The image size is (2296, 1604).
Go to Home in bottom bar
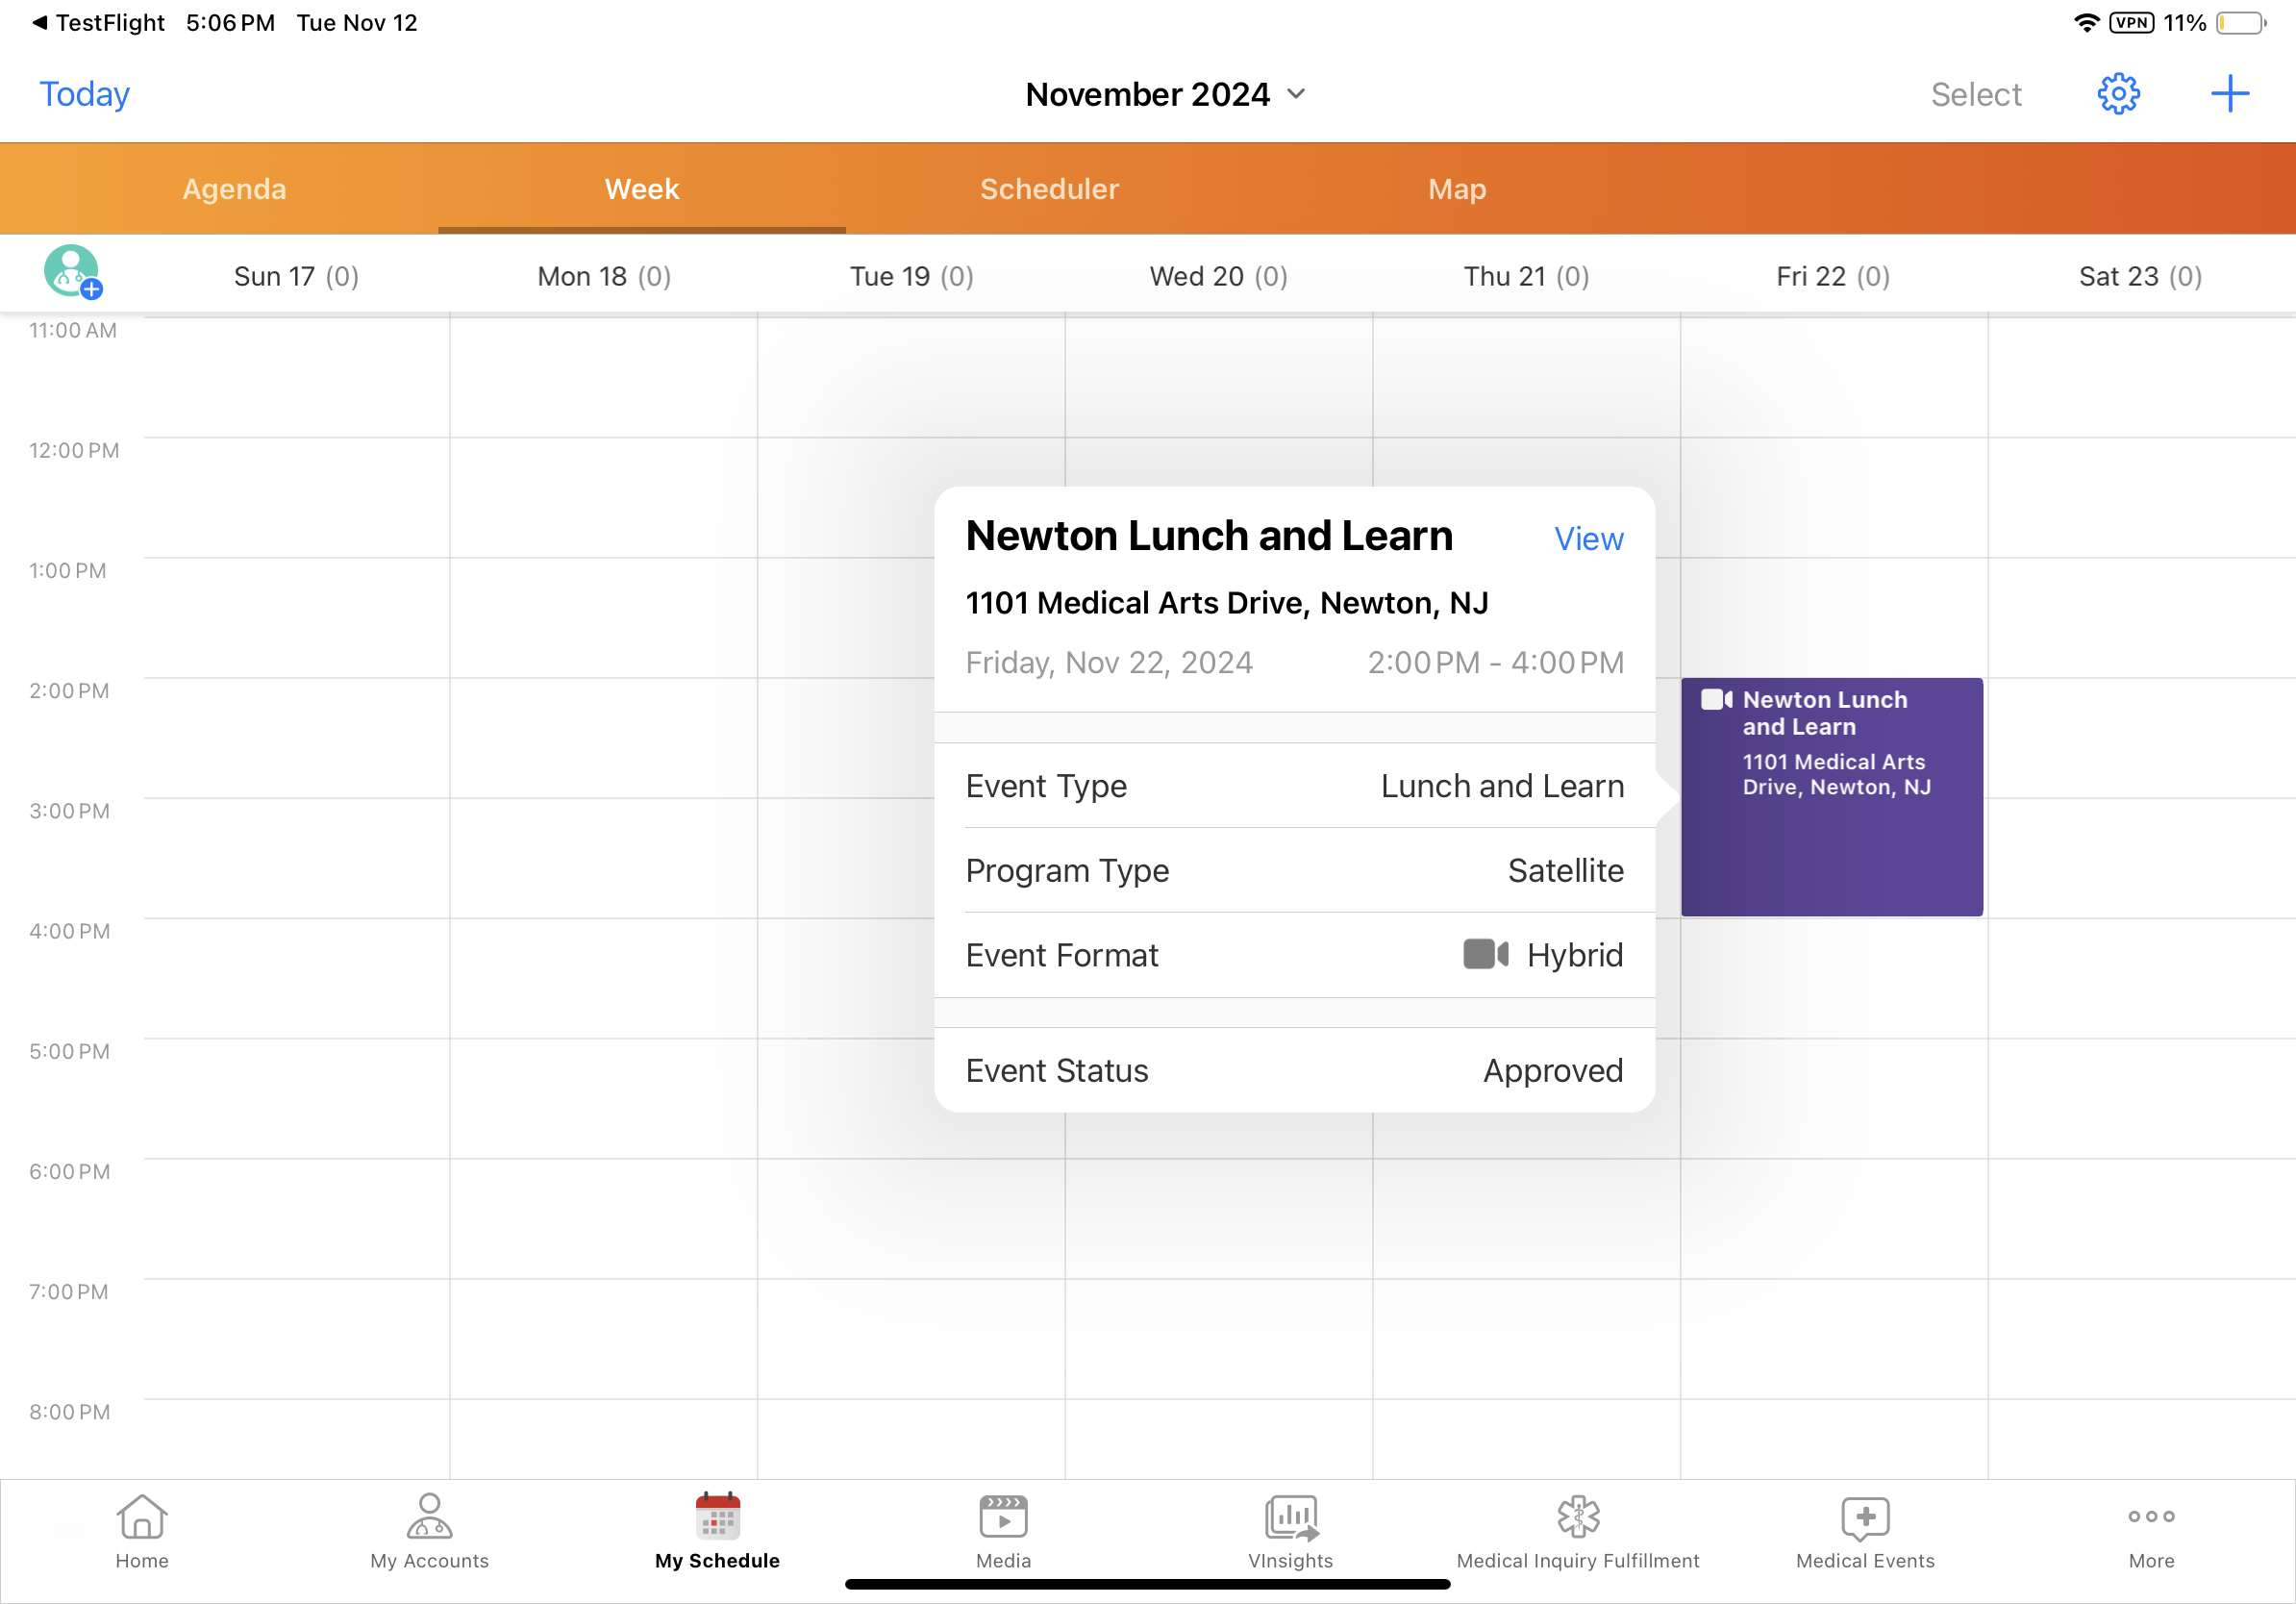click(142, 1530)
